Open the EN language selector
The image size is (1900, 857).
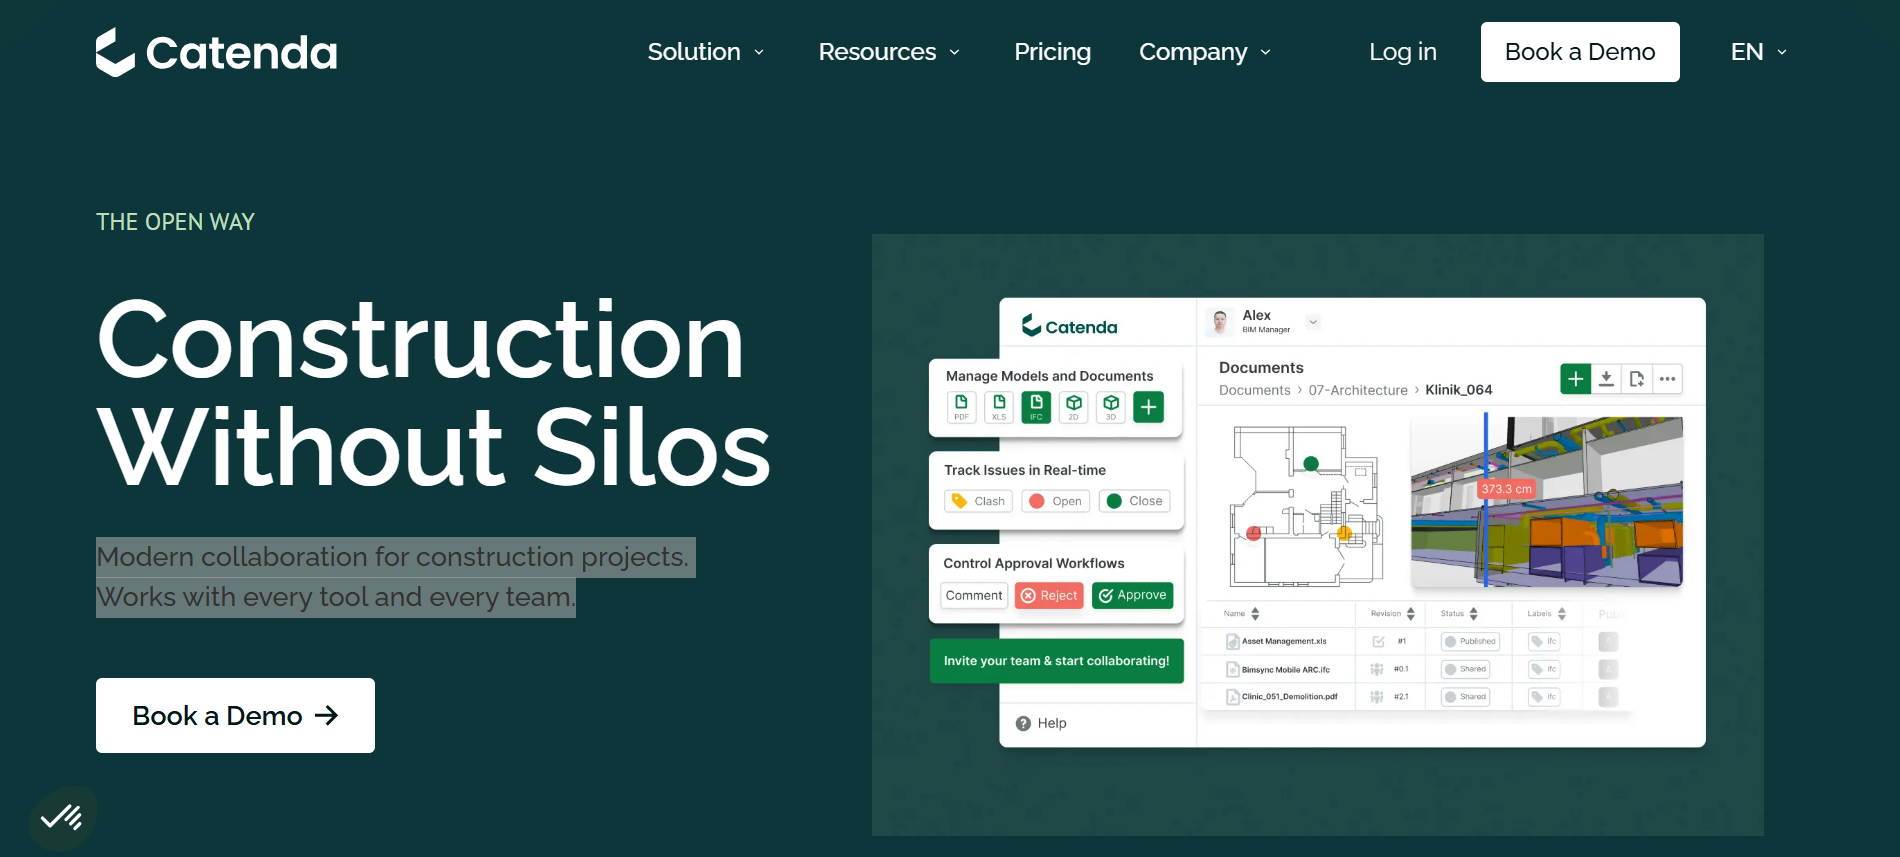pos(1759,52)
